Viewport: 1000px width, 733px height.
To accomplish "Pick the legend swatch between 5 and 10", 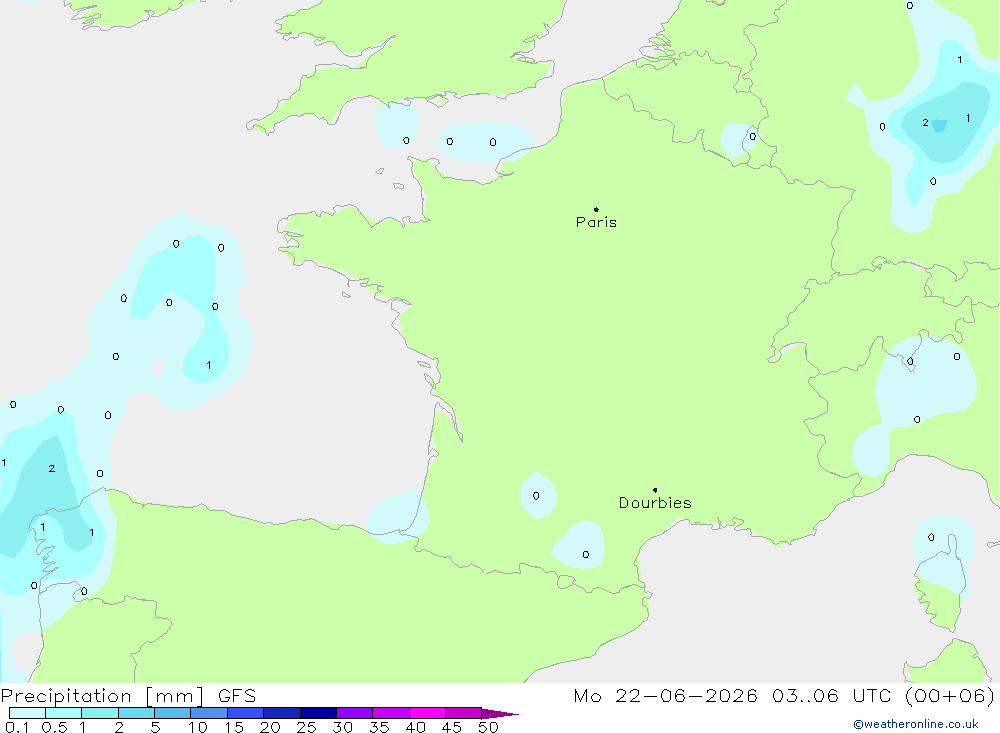I will click(x=172, y=713).
